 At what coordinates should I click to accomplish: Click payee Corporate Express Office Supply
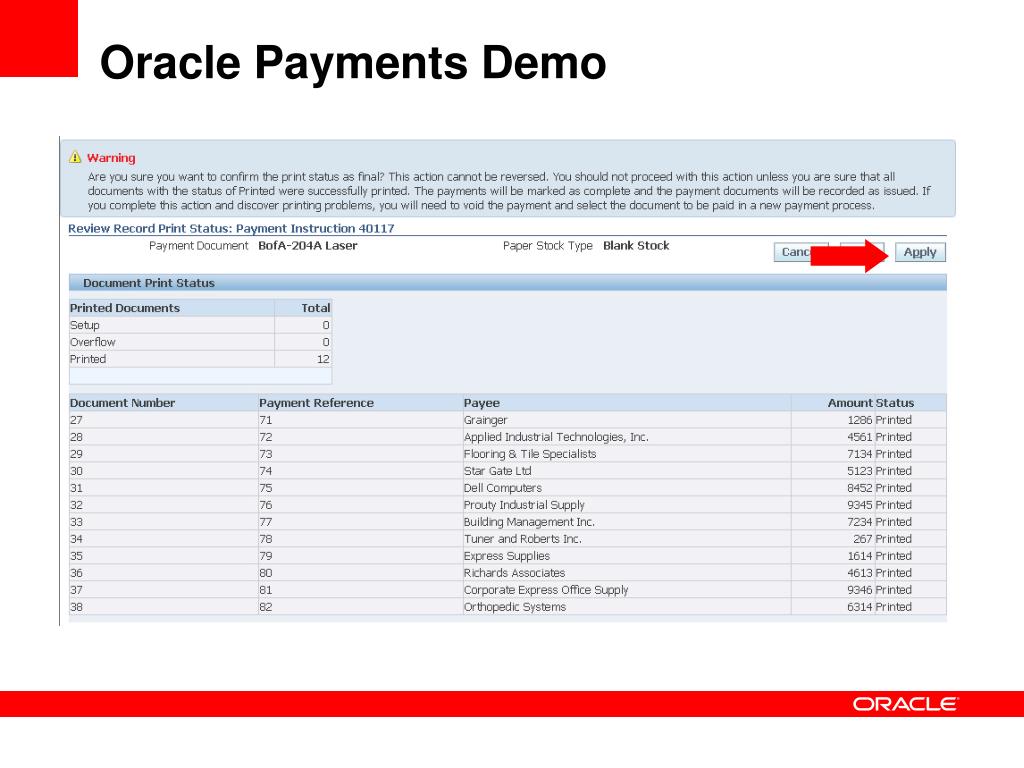click(x=546, y=590)
